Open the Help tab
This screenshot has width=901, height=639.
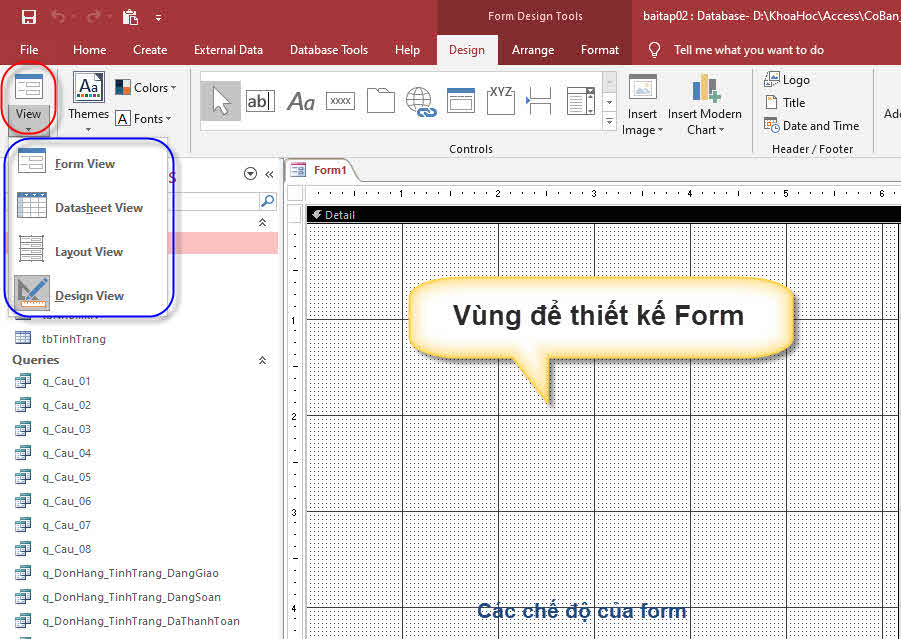pos(407,50)
